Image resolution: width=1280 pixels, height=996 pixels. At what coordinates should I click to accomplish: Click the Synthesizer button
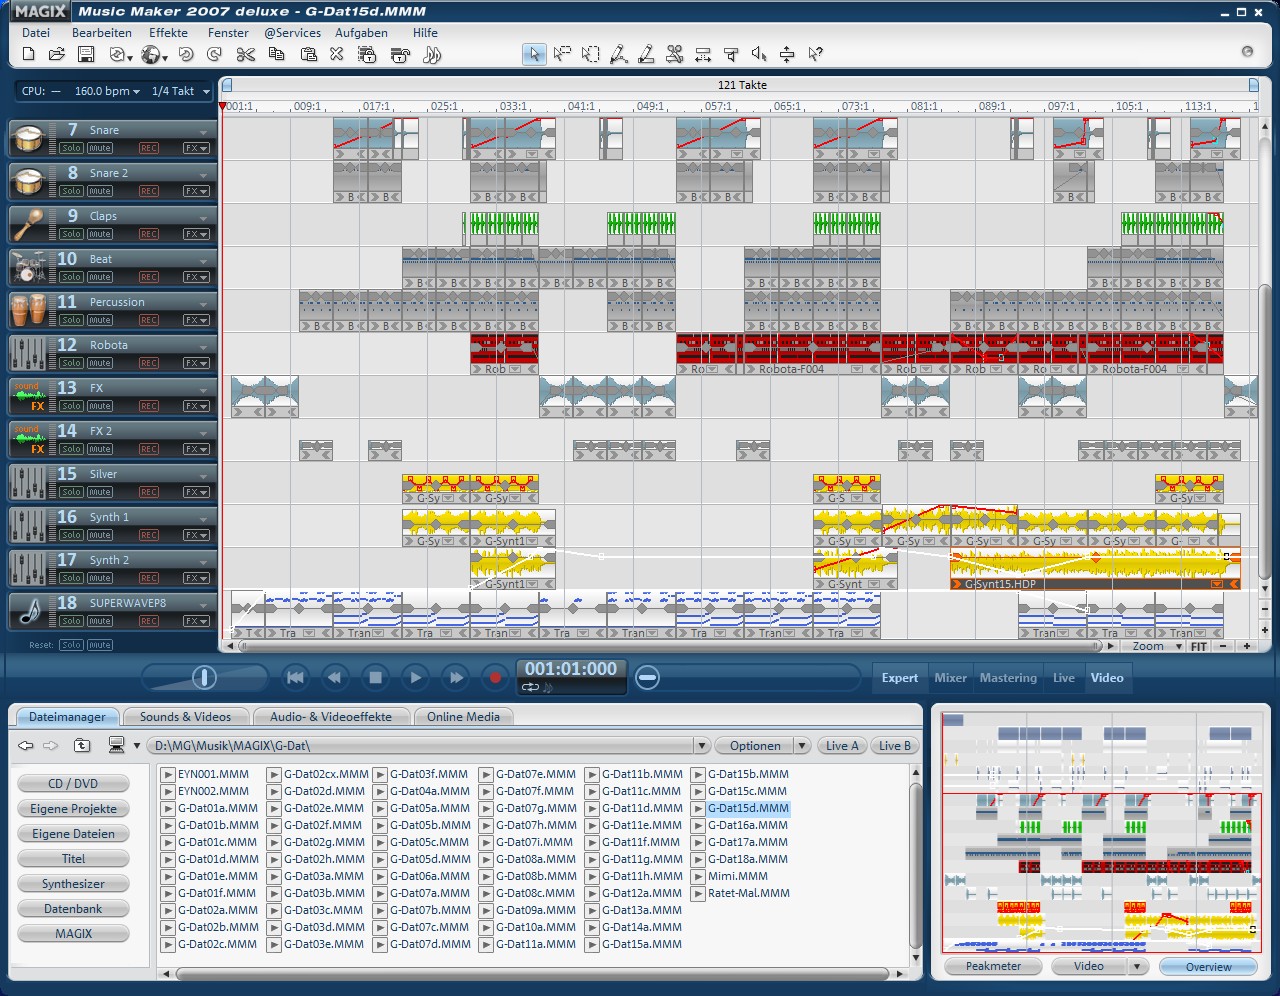click(73, 884)
